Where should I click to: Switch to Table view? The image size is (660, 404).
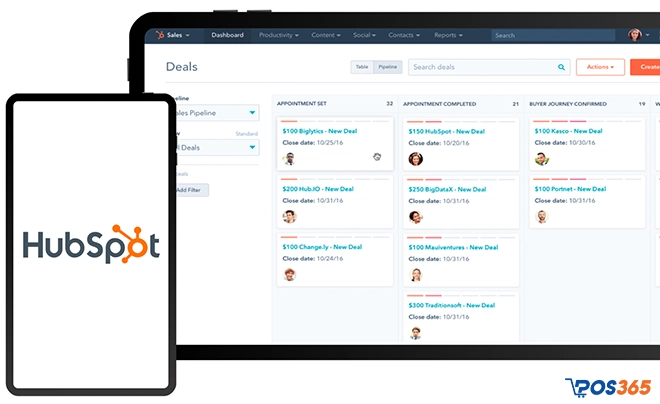click(362, 67)
